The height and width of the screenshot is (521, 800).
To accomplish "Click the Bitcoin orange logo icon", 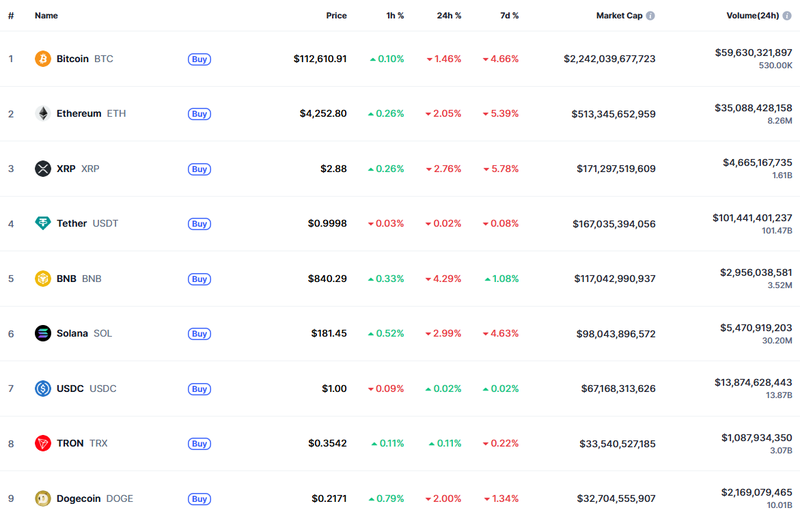I will pos(43,59).
